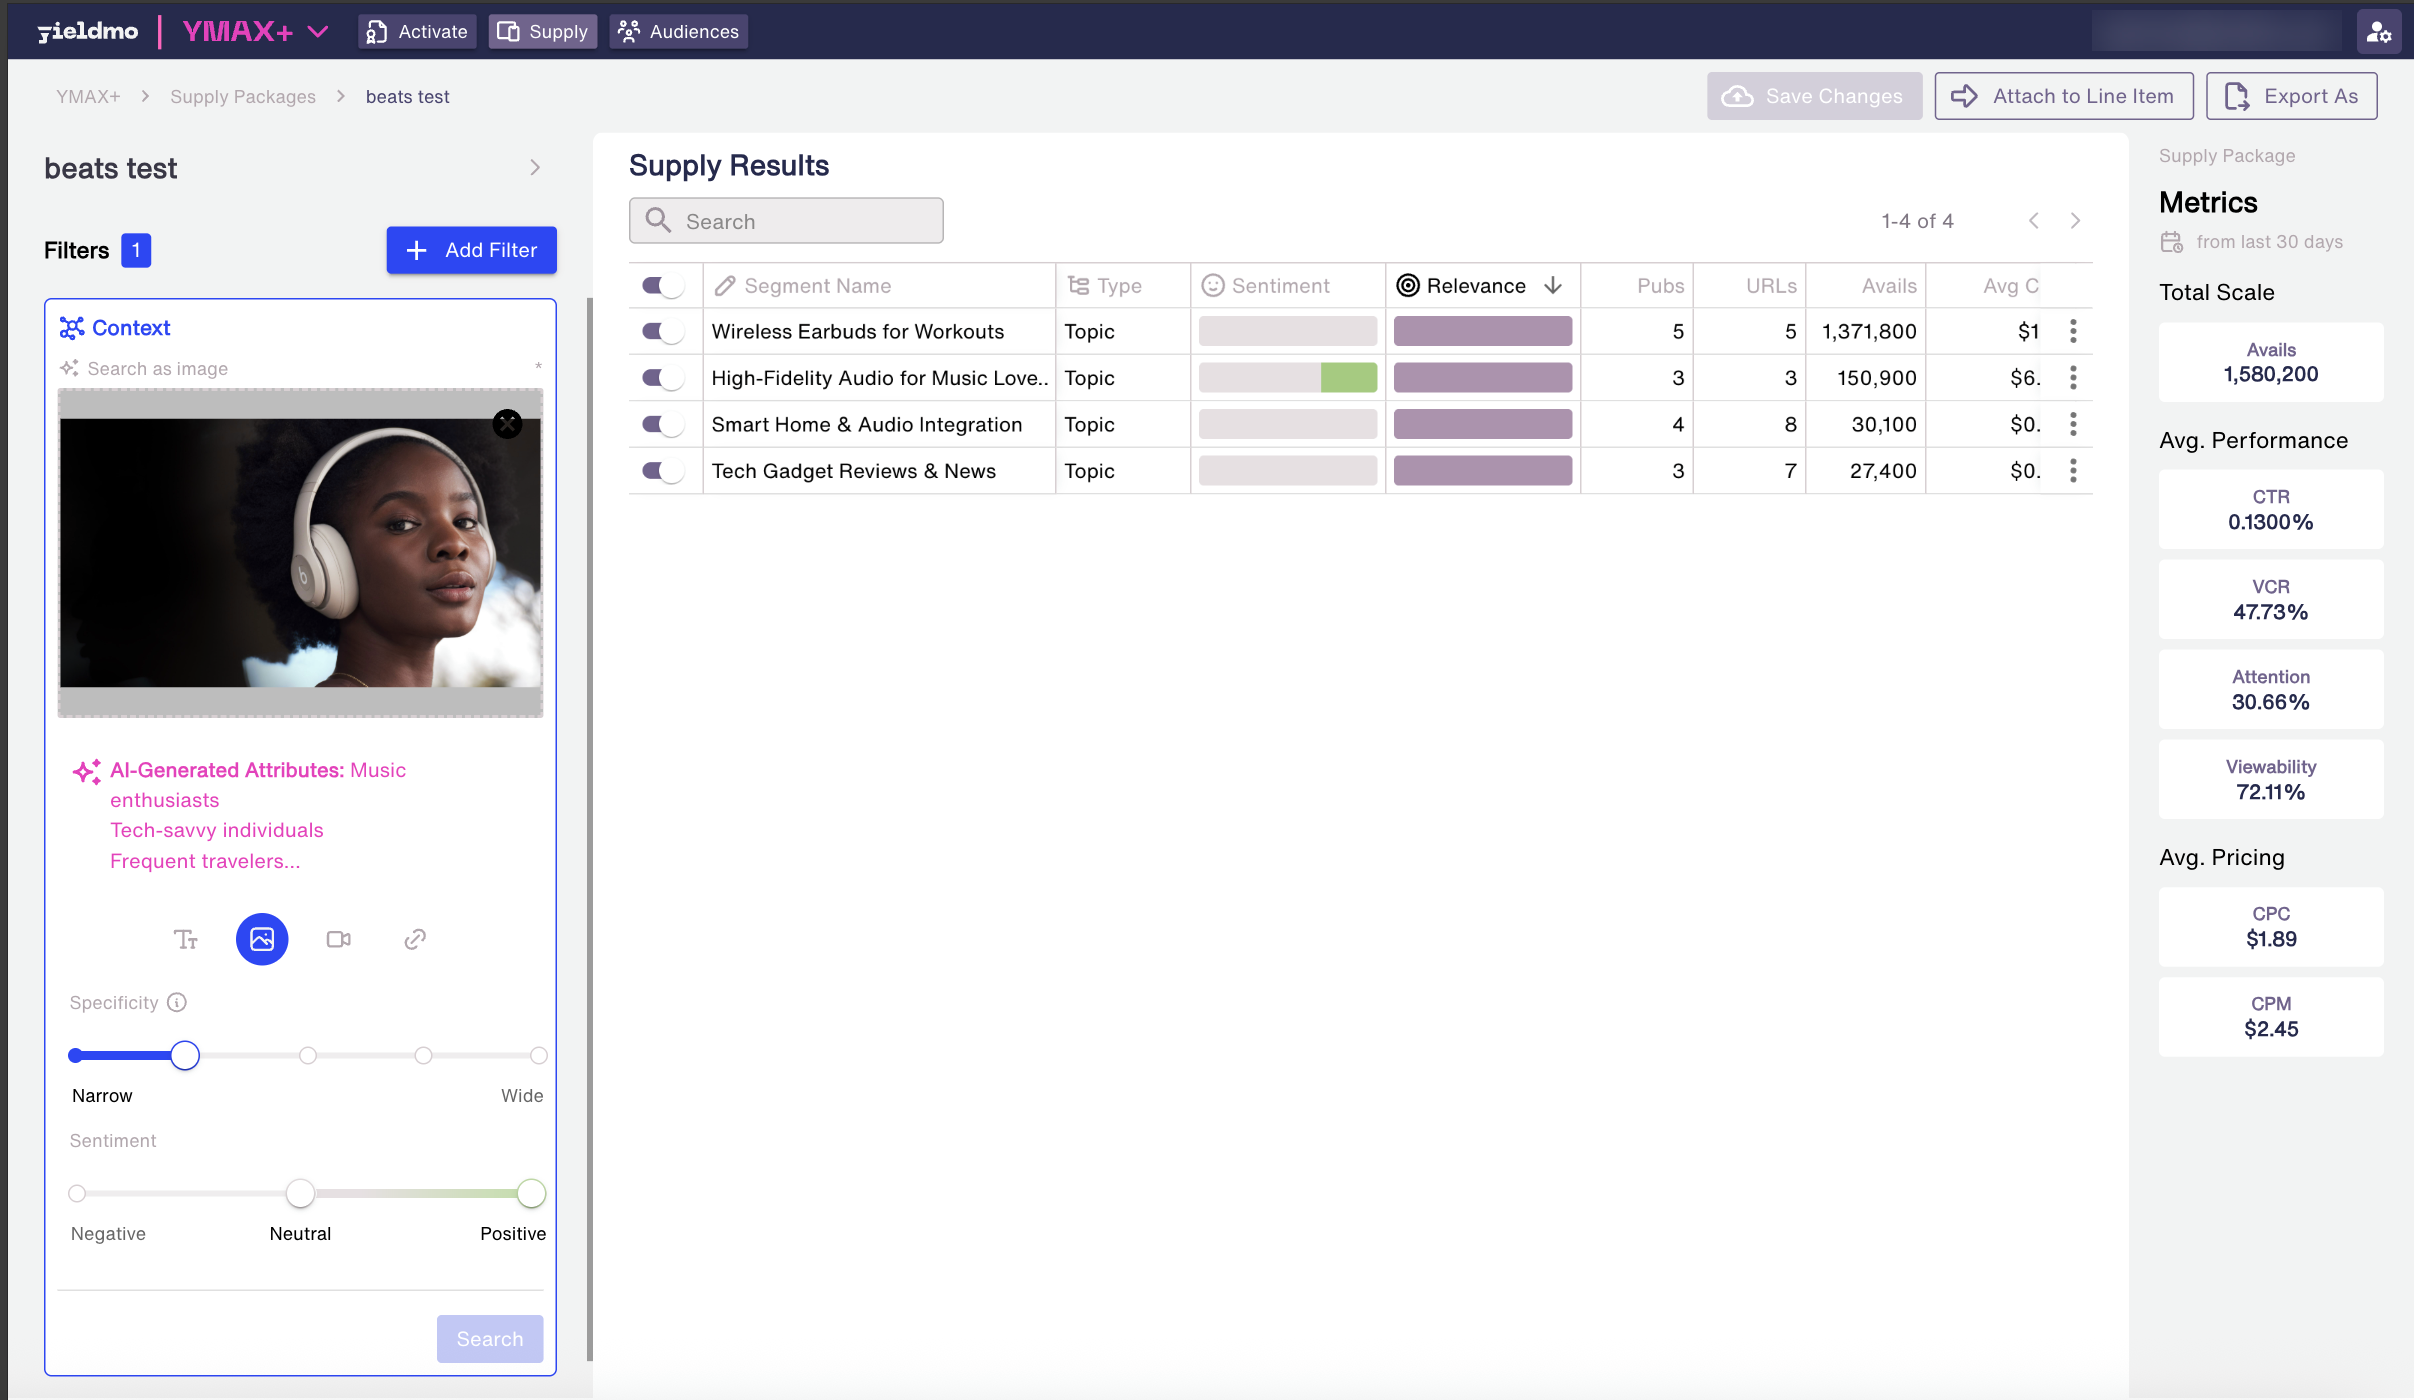This screenshot has height=1400, width=2414.
Task: Sort table by Pubs column
Action: [x=1660, y=286]
